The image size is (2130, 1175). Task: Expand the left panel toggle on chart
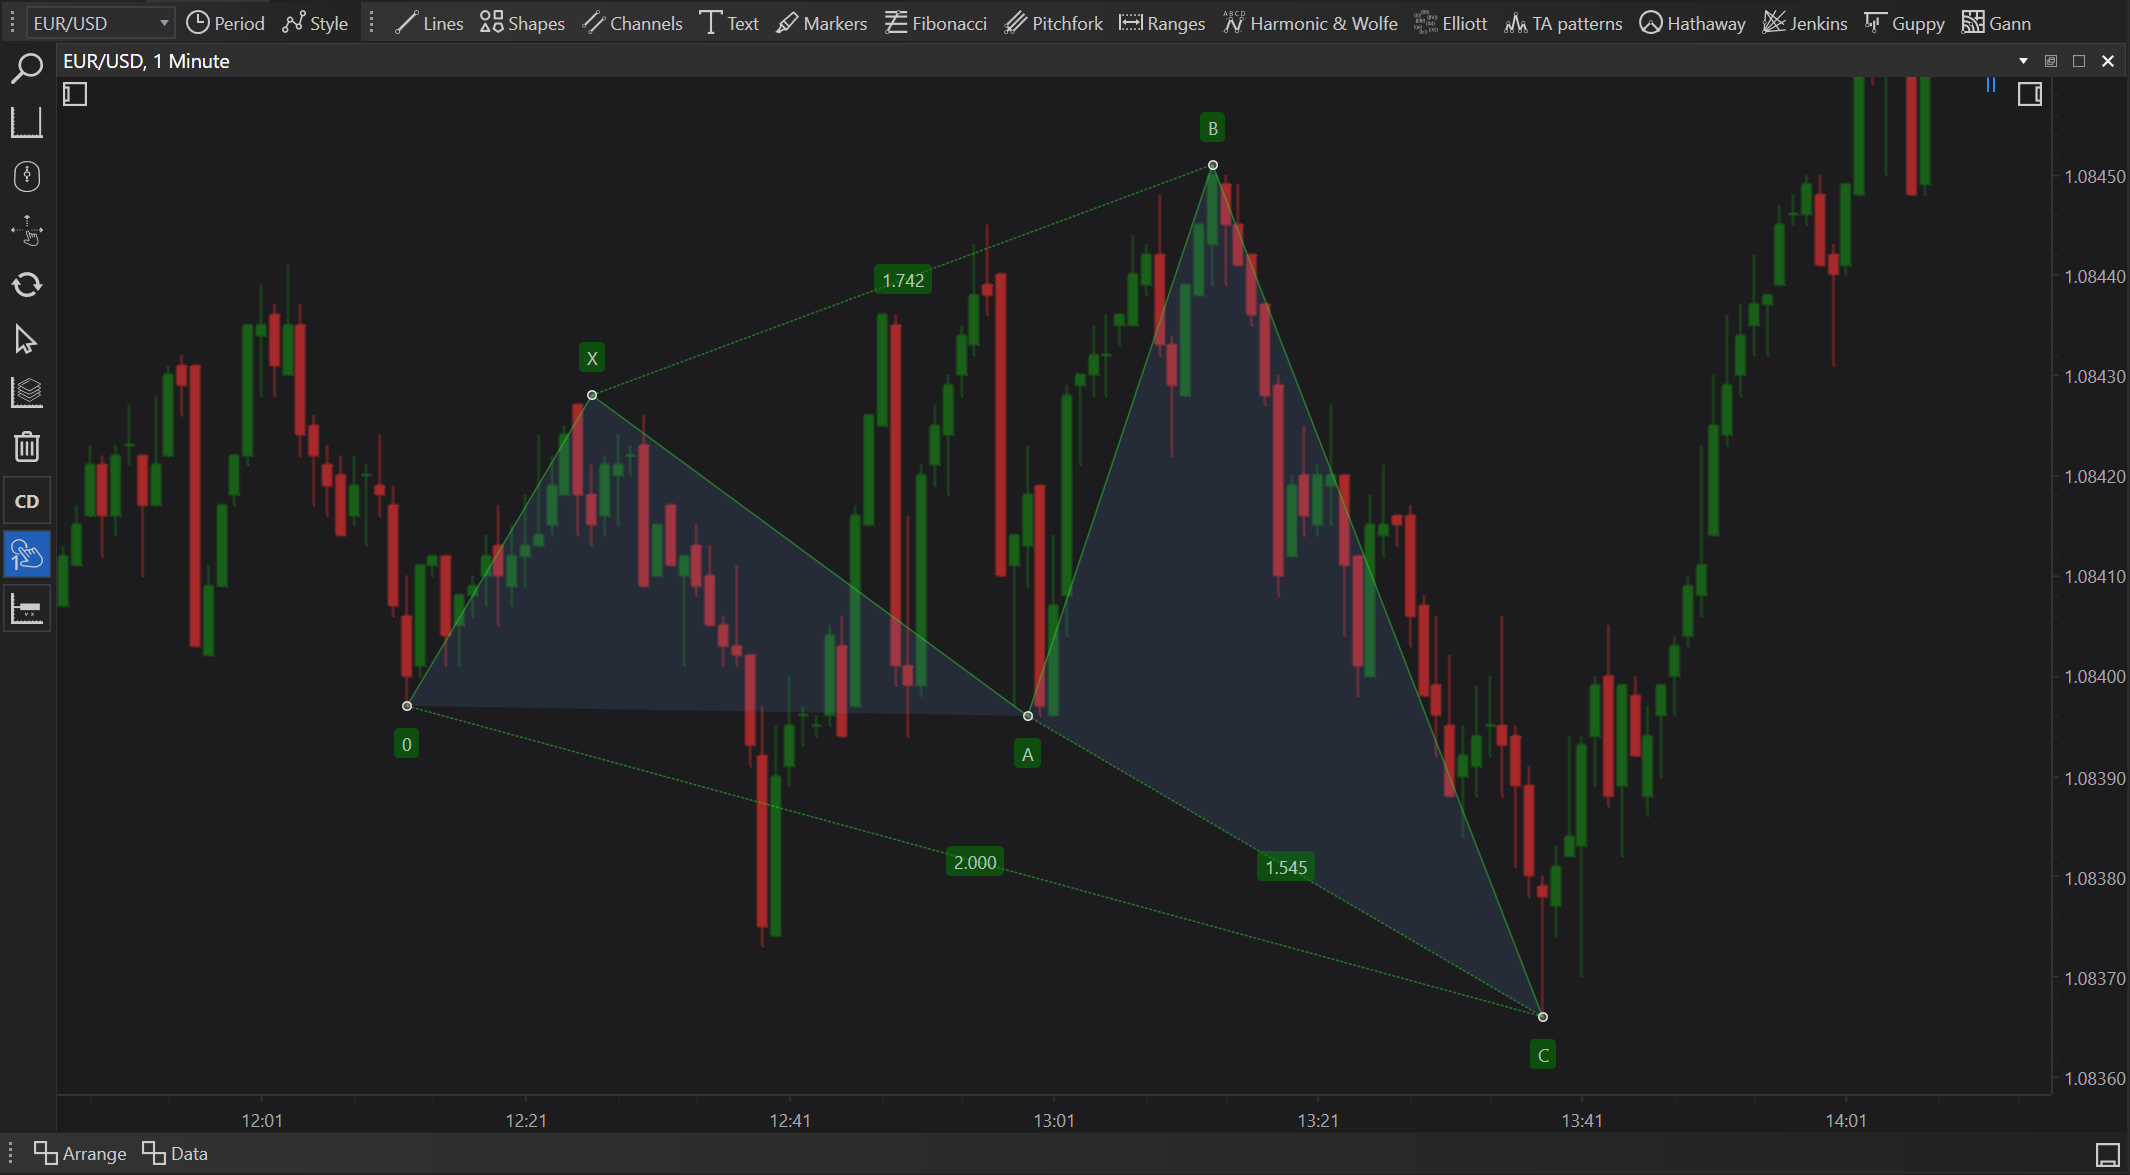[x=75, y=94]
